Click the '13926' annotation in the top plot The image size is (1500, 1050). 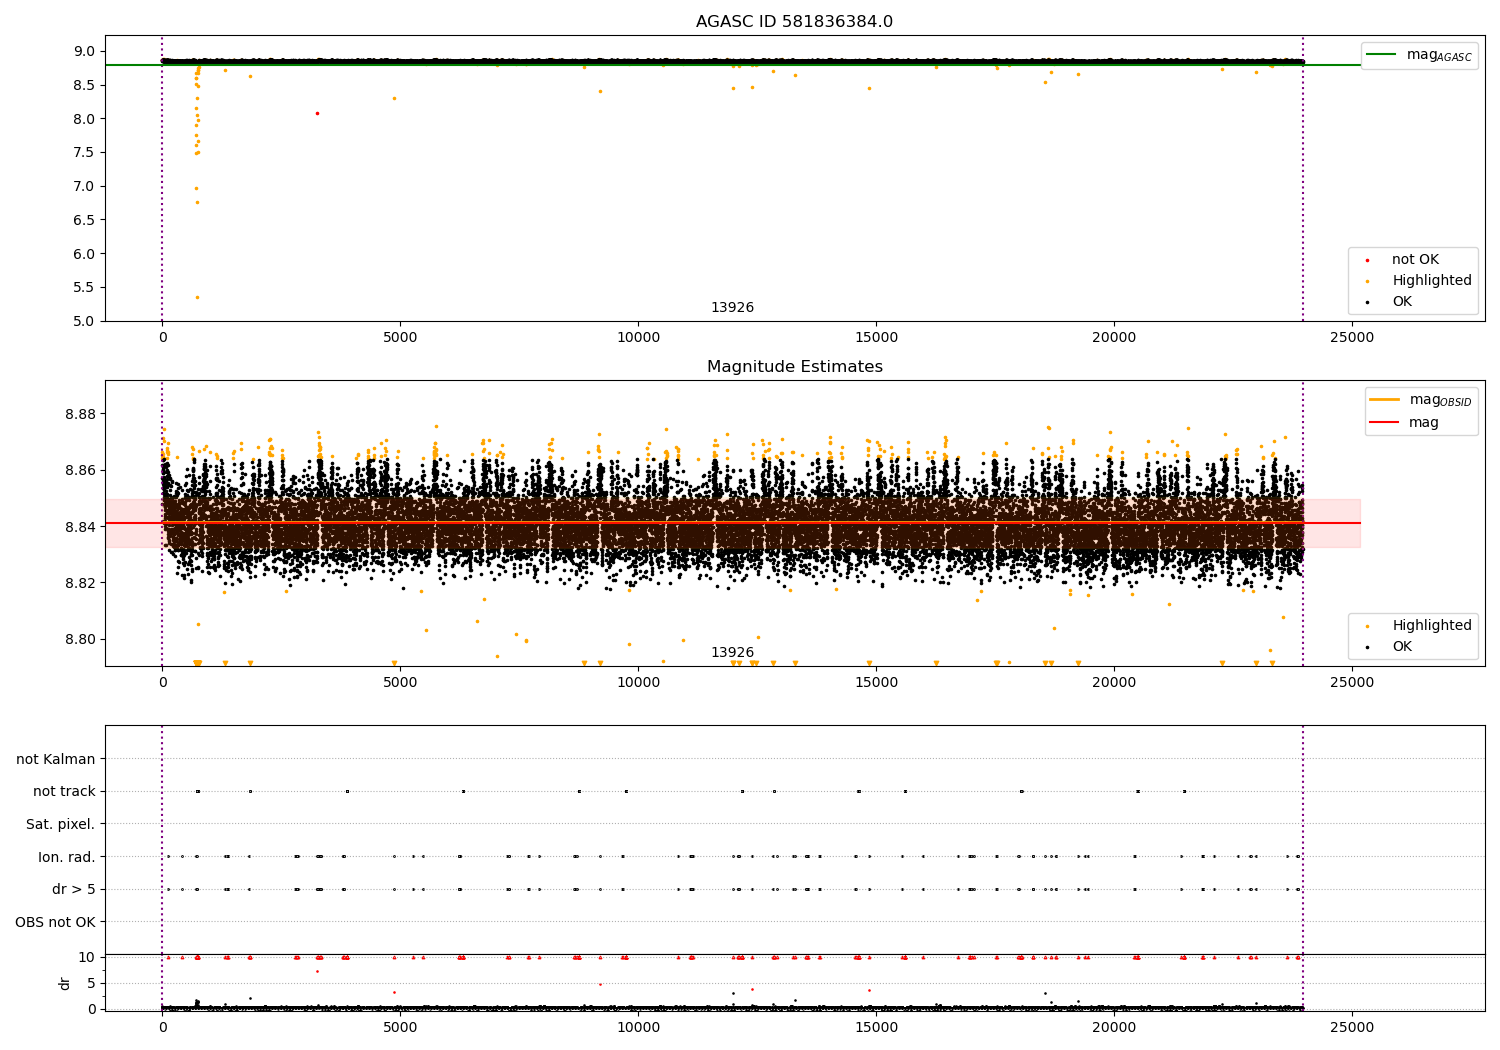[732, 308]
